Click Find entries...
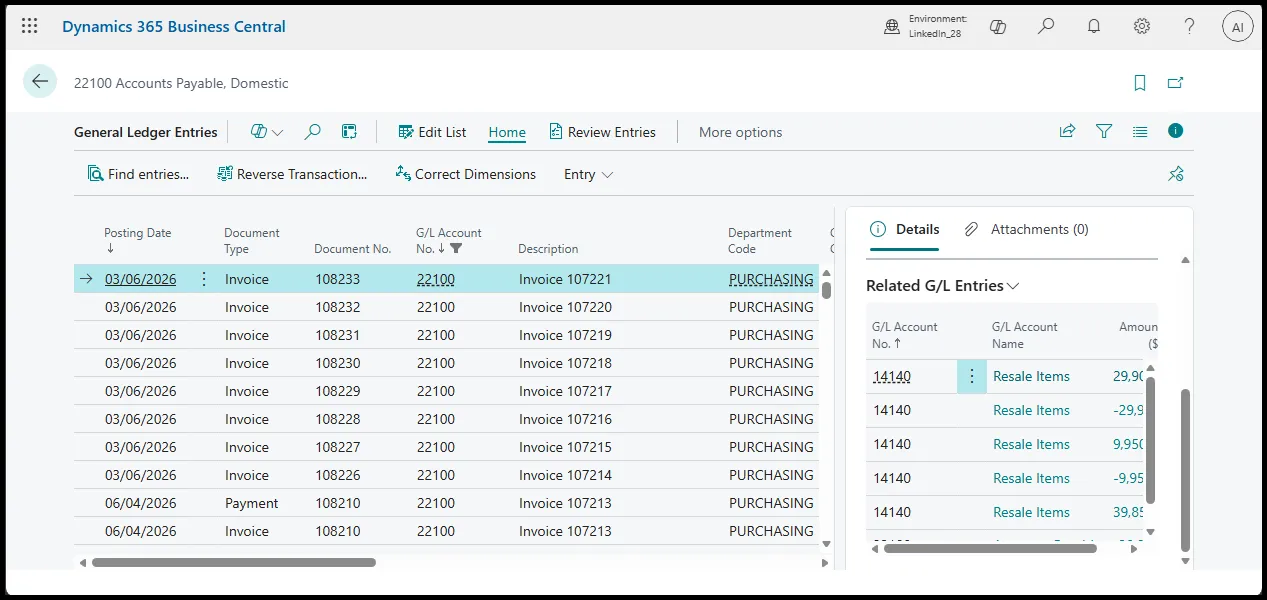Image resolution: width=1267 pixels, height=600 pixels. [x=138, y=174]
